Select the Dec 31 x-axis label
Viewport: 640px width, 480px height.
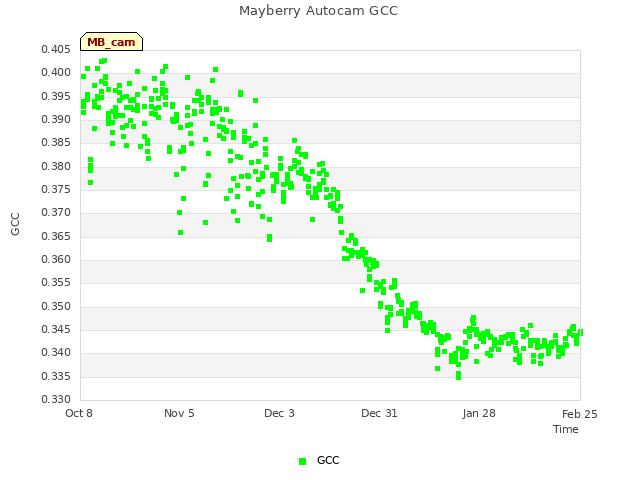coord(379,413)
